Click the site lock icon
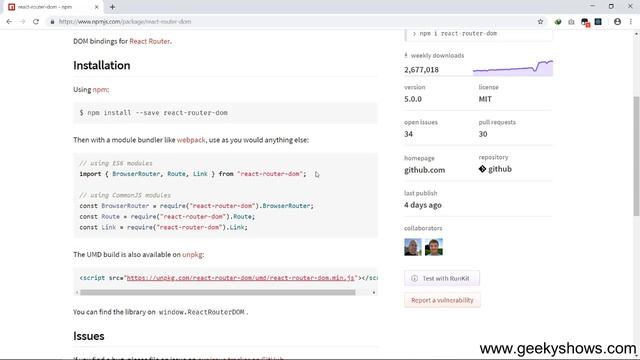This screenshot has width=640, height=360. [52, 22]
